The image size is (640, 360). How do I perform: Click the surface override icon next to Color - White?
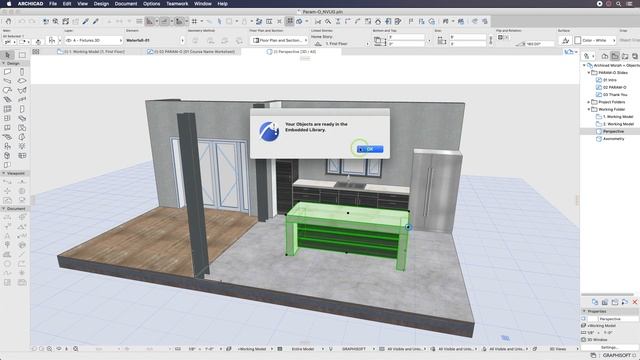pos(565,40)
